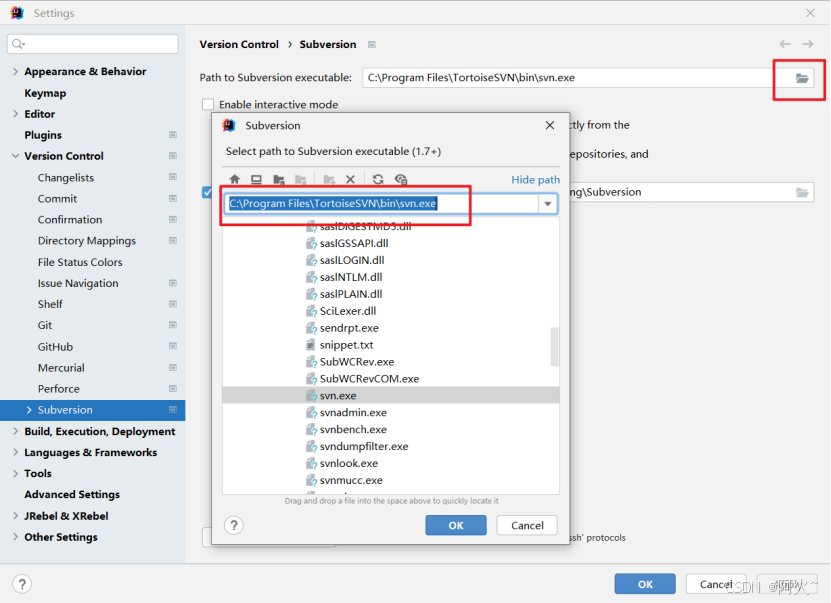Focus the settings search field
The height and width of the screenshot is (603, 831).
coord(93,43)
